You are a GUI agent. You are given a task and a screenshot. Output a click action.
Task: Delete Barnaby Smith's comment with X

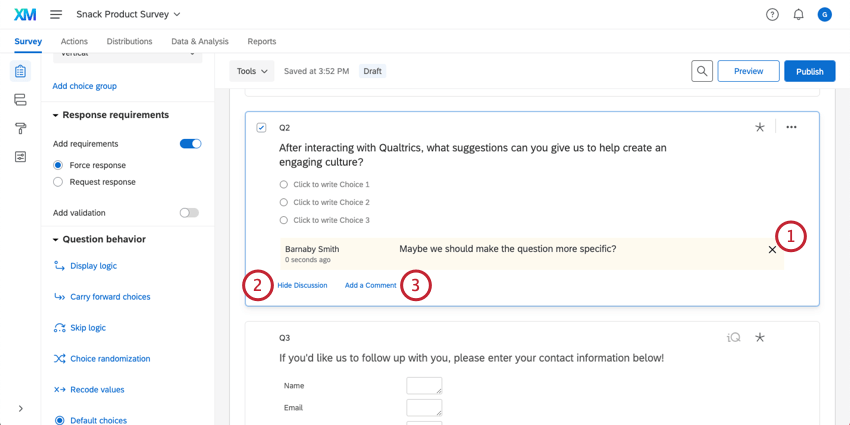pos(772,249)
